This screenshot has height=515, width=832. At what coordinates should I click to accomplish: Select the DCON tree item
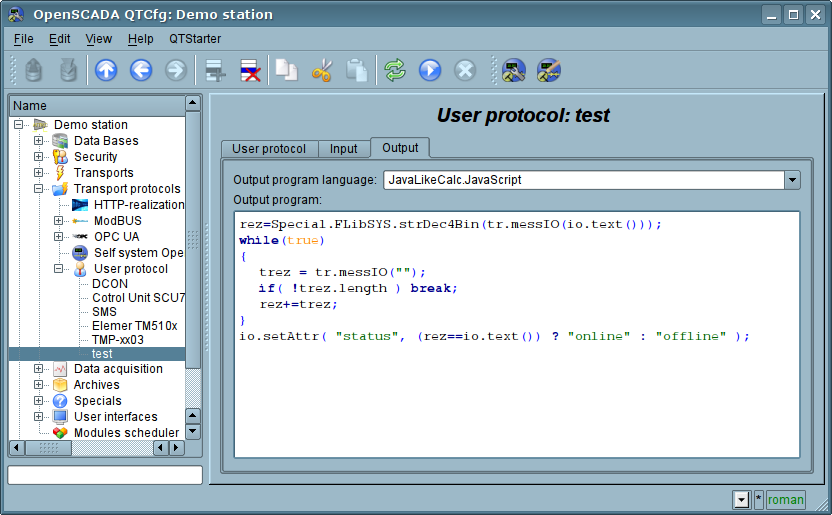[110, 284]
